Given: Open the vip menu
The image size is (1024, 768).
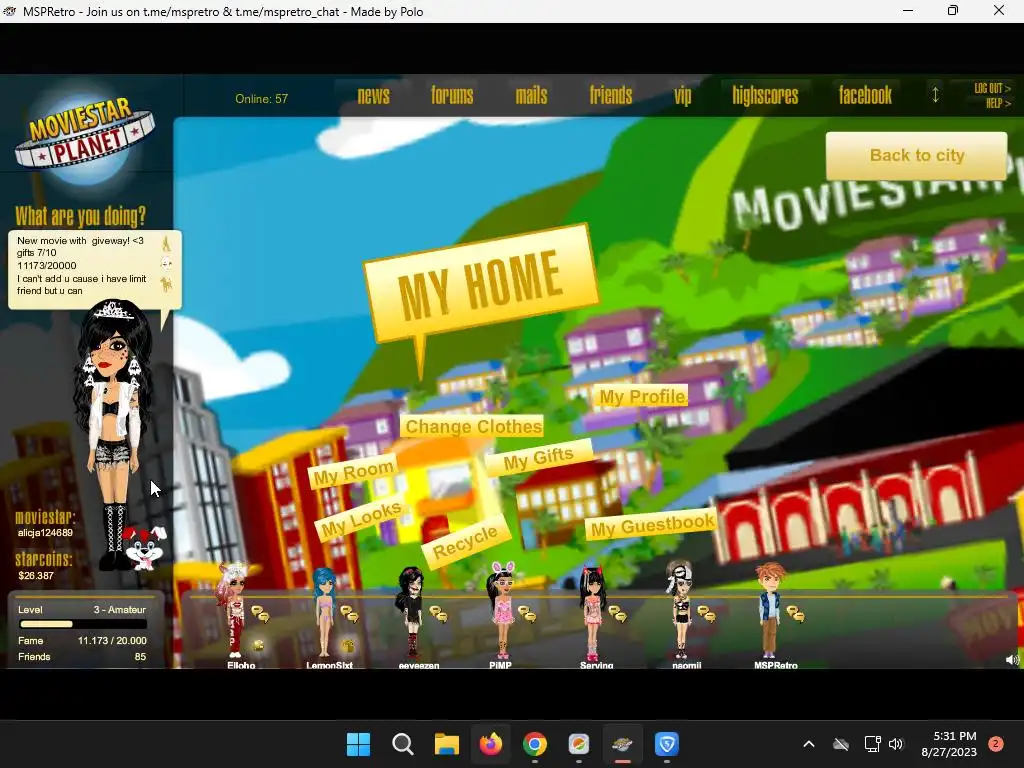Looking at the screenshot, I should pos(682,96).
